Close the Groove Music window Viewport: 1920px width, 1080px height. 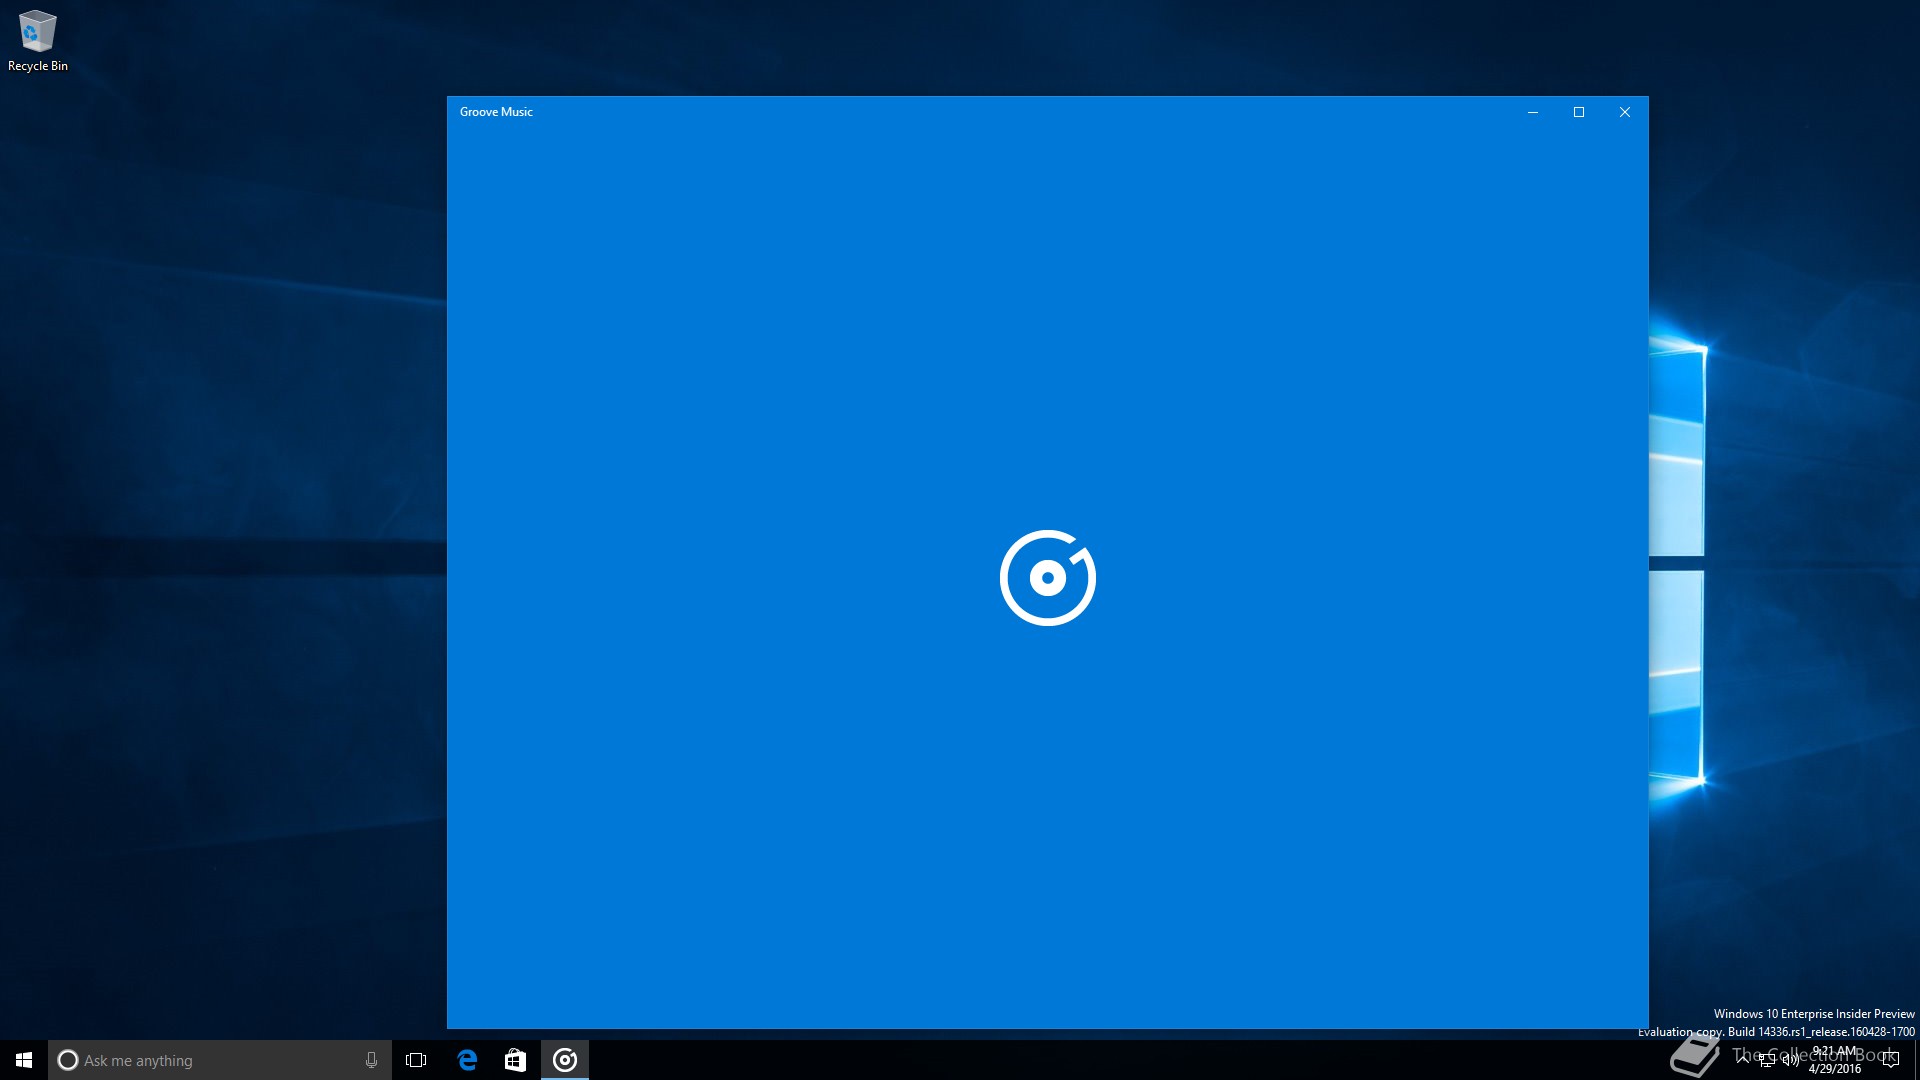(x=1625, y=112)
